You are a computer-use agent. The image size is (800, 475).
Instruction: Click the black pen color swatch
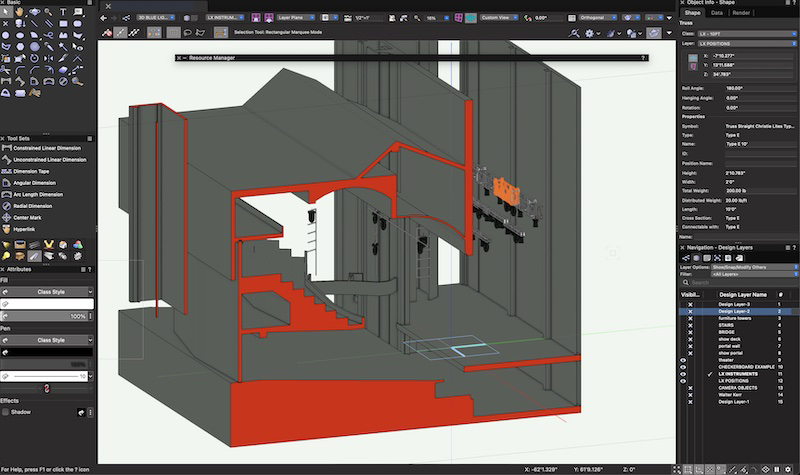click(x=47, y=352)
